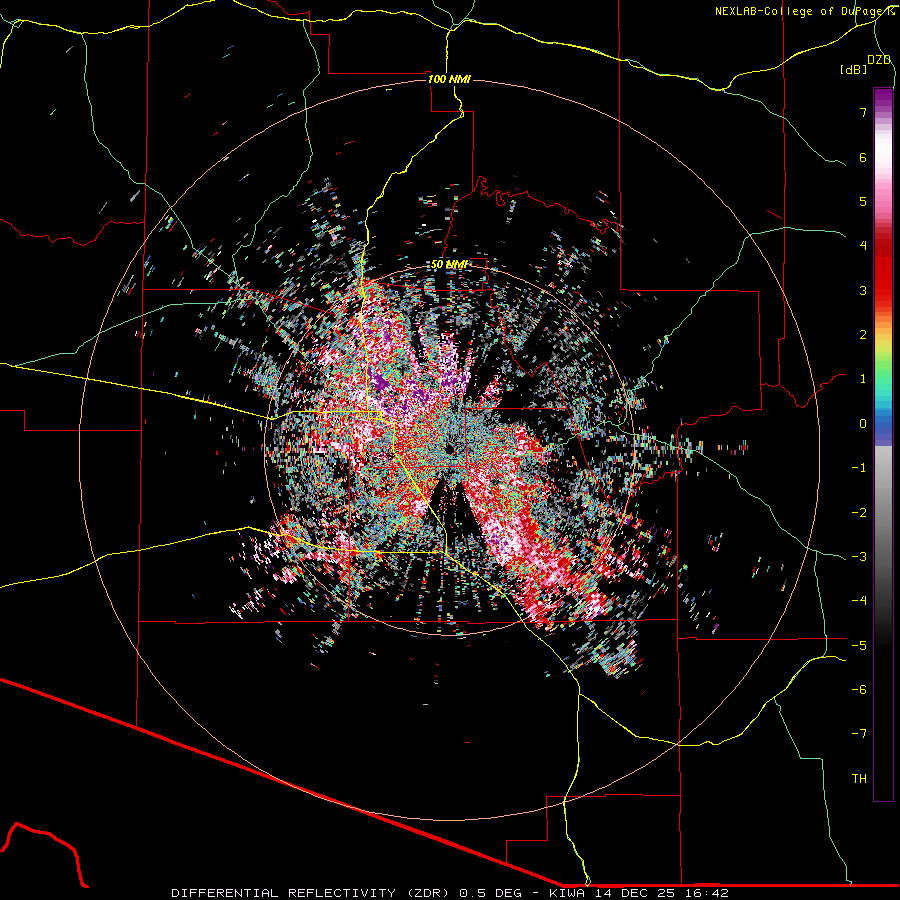Click the 6 value on the color scale
Image resolution: width=900 pixels, height=900 pixels.
863,157
